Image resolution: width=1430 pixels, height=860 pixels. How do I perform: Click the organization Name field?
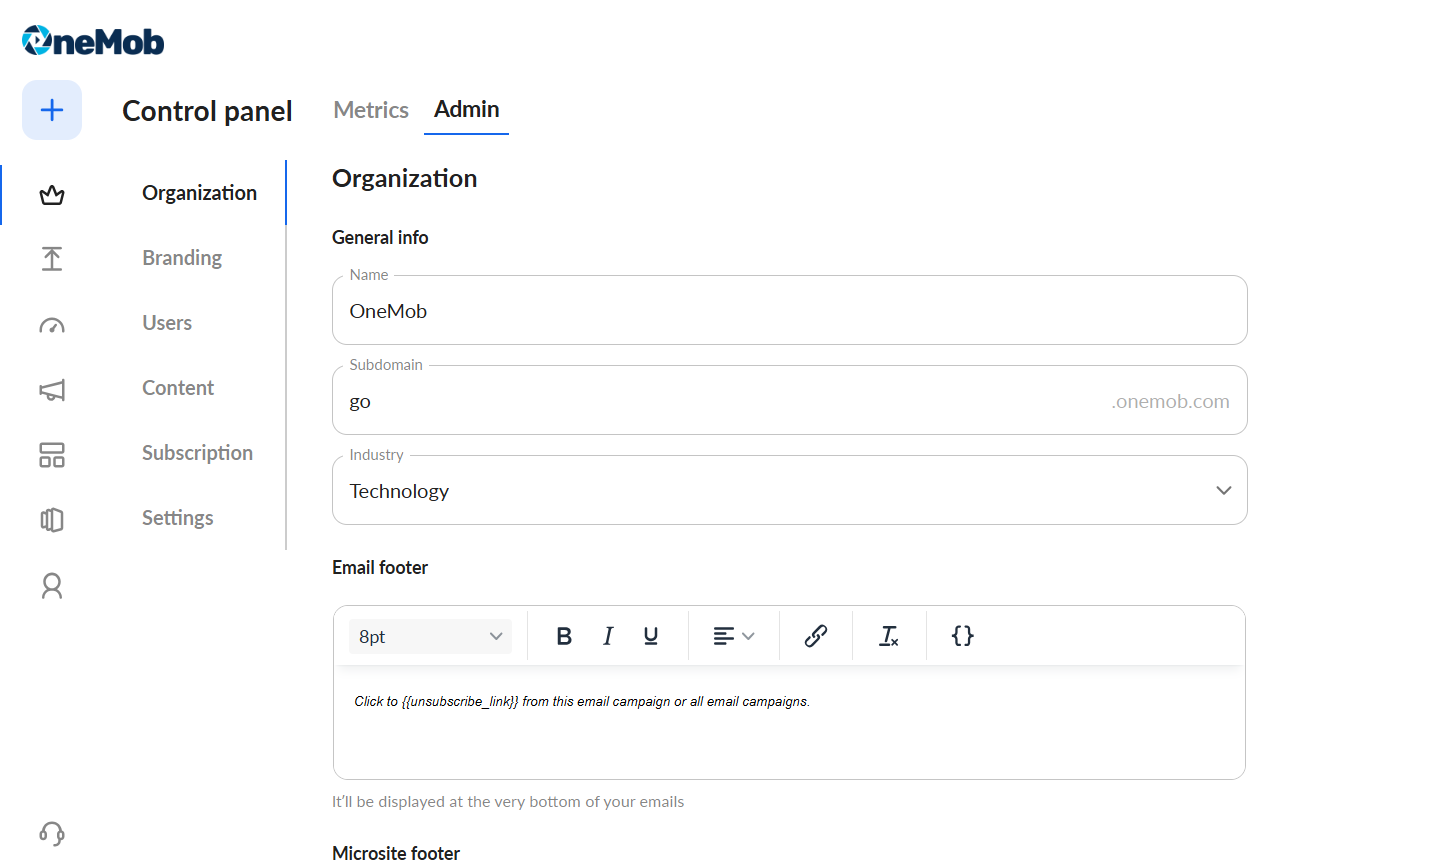pyautogui.click(x=790, y=310)
